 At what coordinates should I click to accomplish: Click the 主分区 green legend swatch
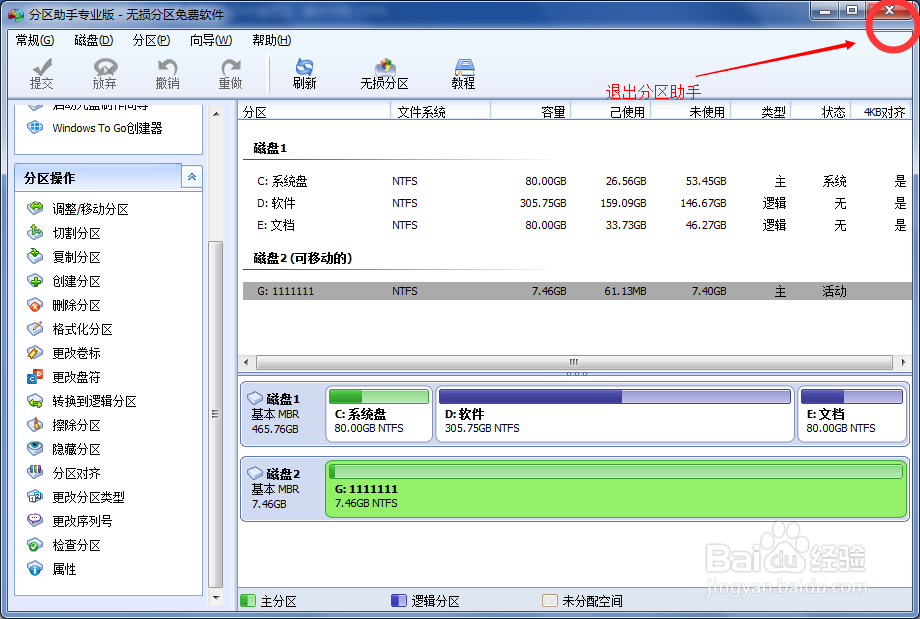click(x=248, y=601)
